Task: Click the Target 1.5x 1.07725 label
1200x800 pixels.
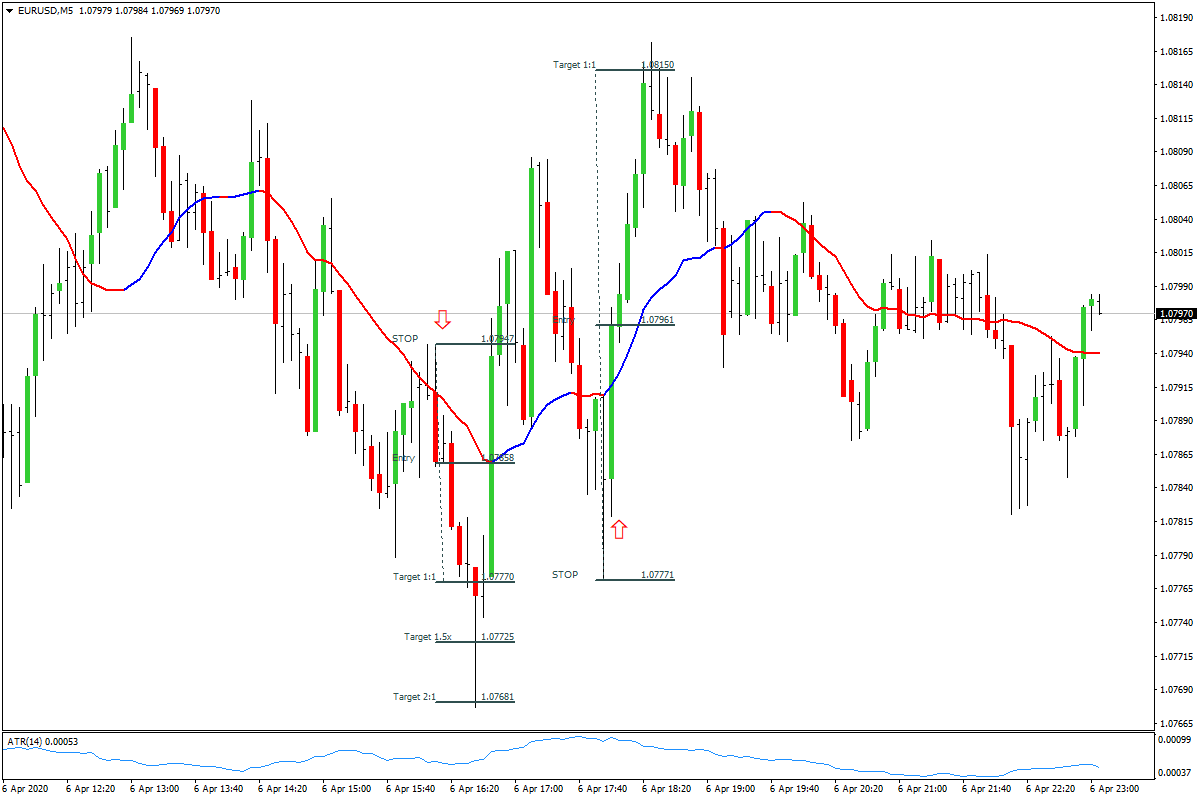Action: [x=430, y=636]
